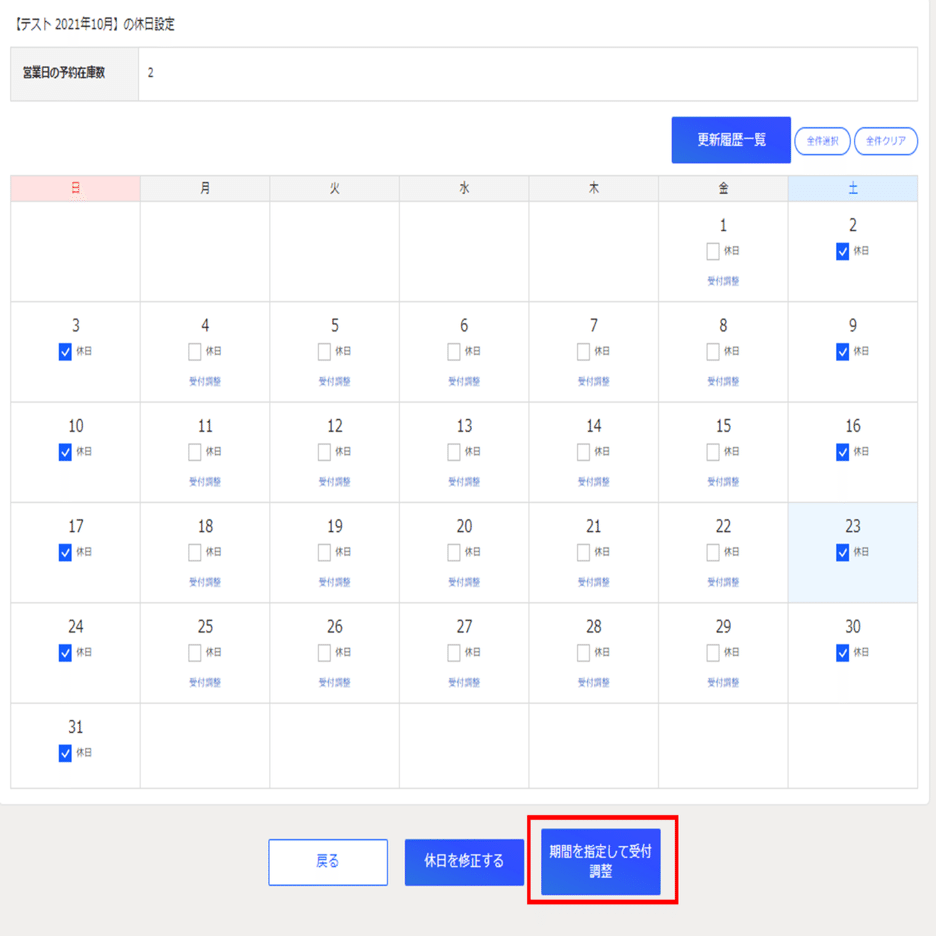Viewport: 936px width, 936px height.
Task: Check the 休日 box for day 12
Action: pyautogui.click(x=324, y=452)
